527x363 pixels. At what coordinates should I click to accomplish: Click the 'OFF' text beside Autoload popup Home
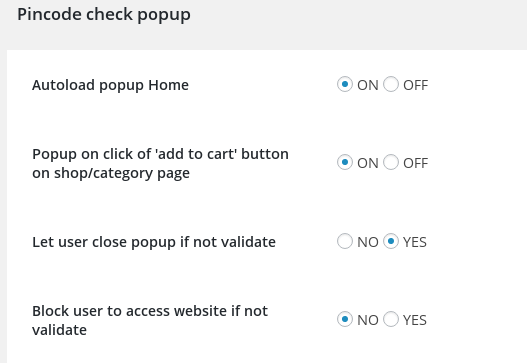click(415, 85)
